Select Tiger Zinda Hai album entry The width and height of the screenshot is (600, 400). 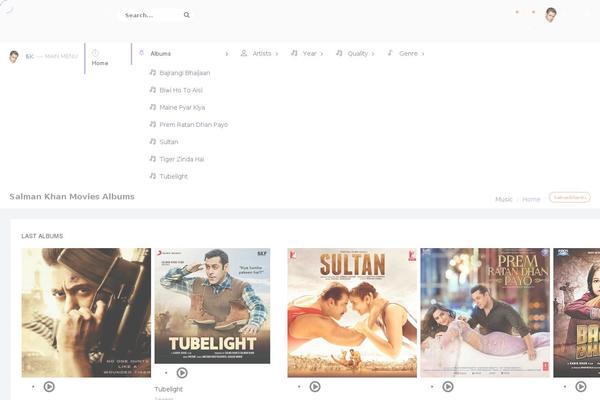182,159
